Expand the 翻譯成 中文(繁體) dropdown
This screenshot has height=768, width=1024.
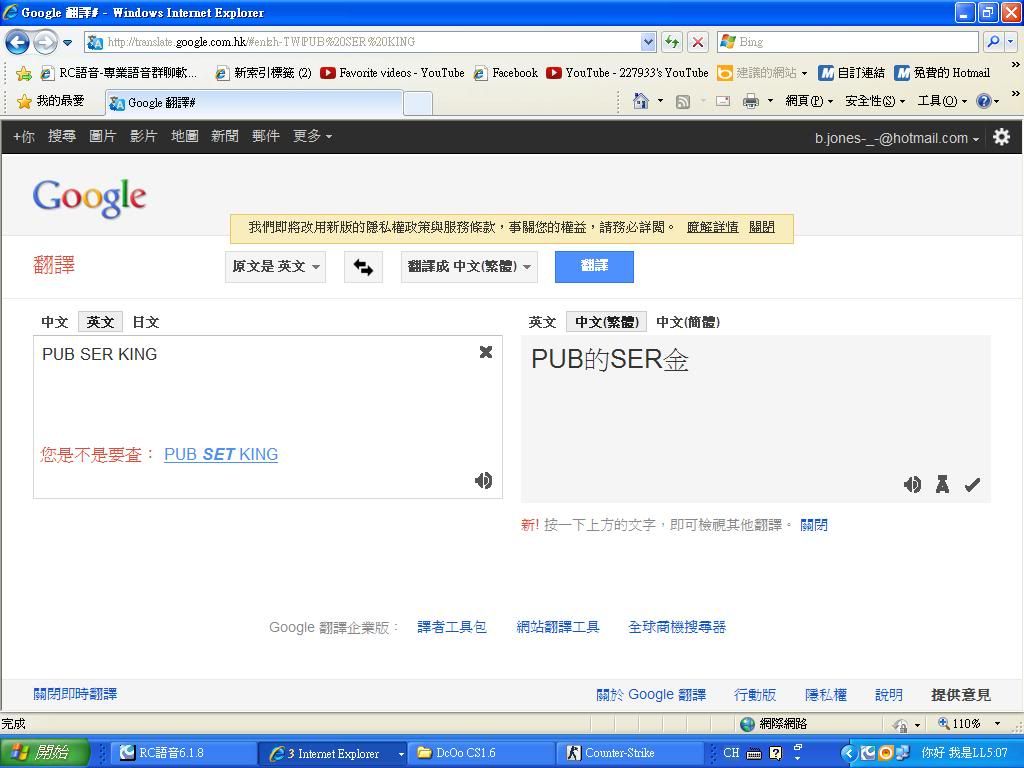click(x=469, y=267)
